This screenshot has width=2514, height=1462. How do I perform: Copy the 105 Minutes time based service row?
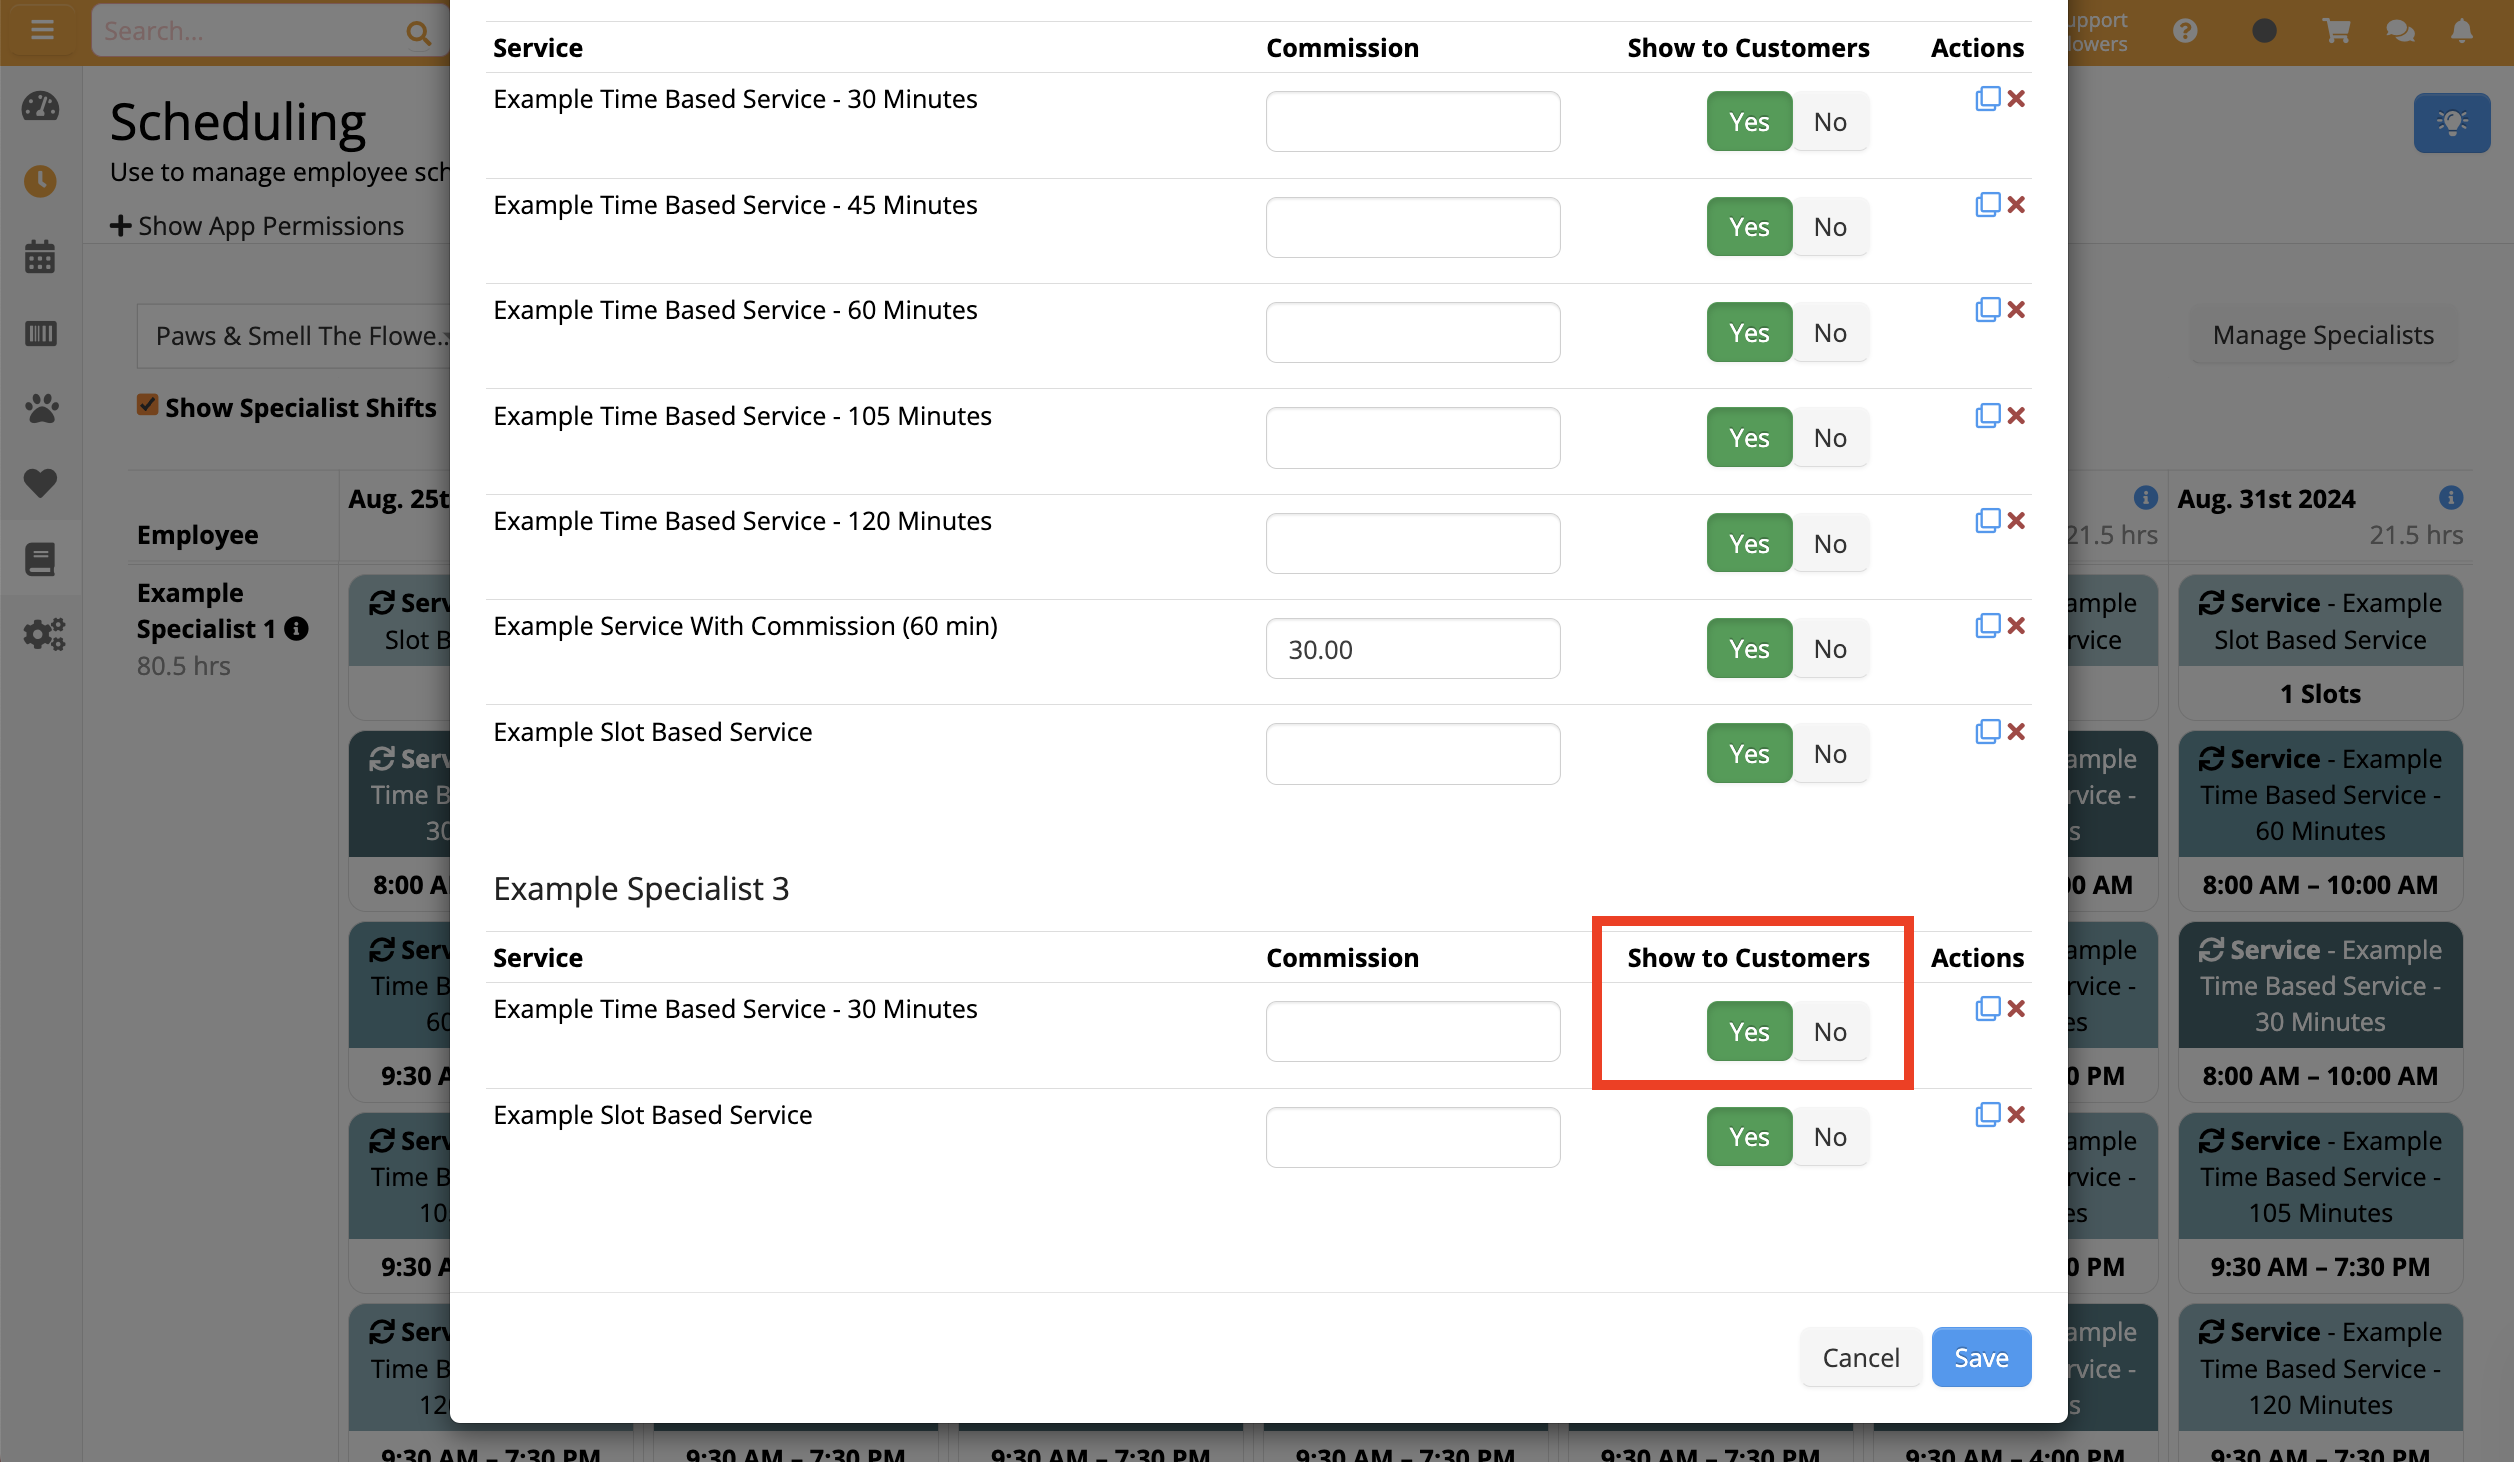point(1987,416)
